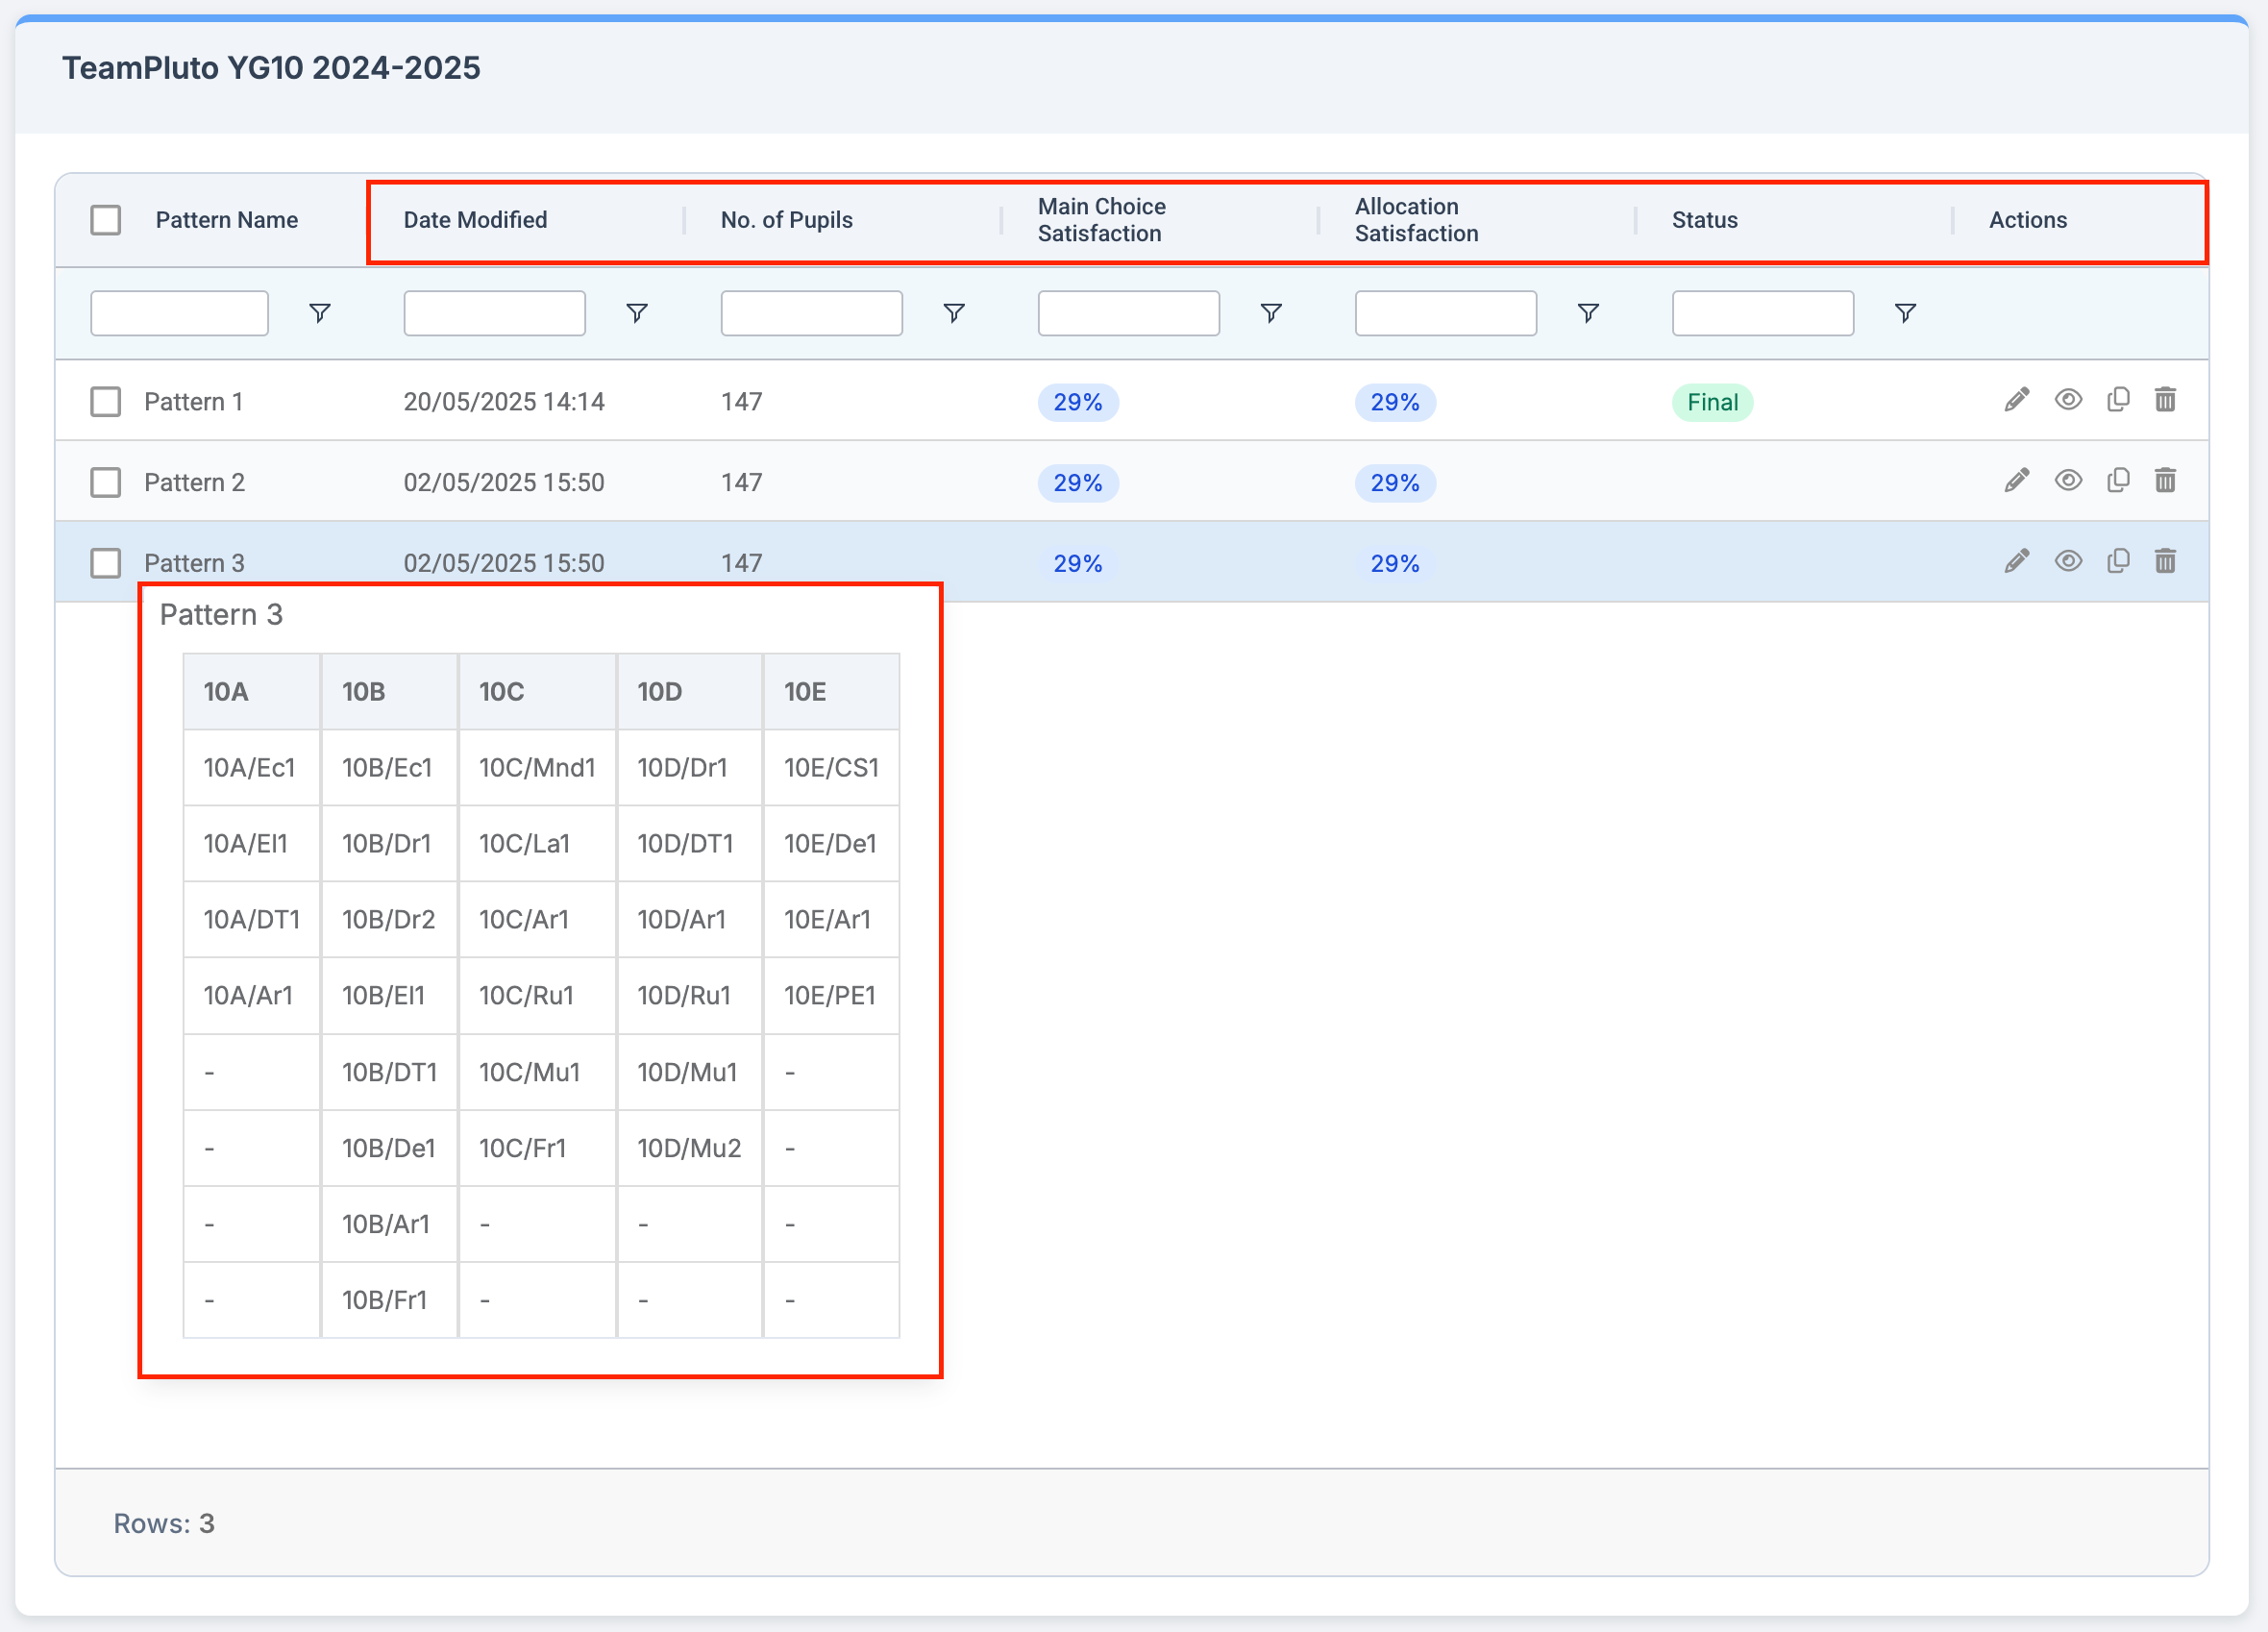Delete Pattern 2 using the trash icon
This screenshot has width=2268, height=1632.
[x=2166, y=481]
